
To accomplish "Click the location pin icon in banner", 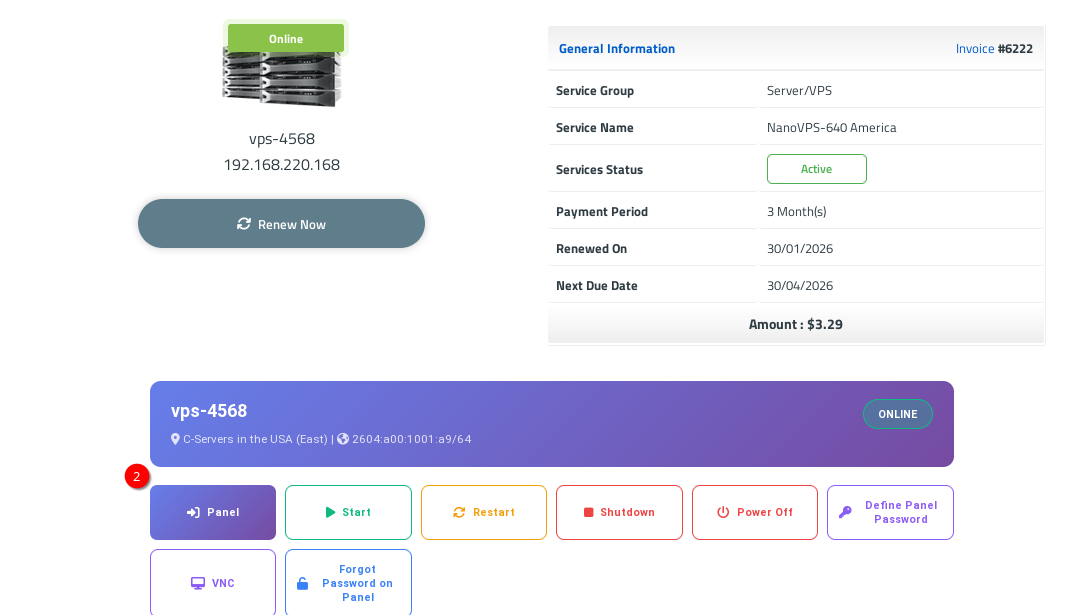I will (176, 439).
